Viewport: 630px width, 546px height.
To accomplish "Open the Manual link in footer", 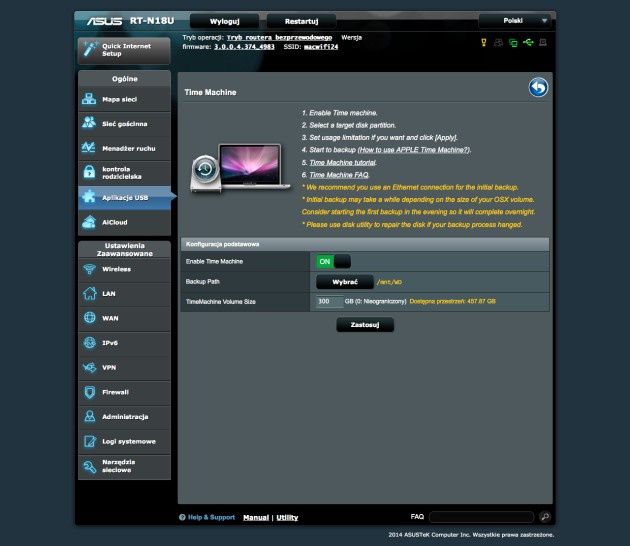I will pyautogui.click(x=256, y=517).
